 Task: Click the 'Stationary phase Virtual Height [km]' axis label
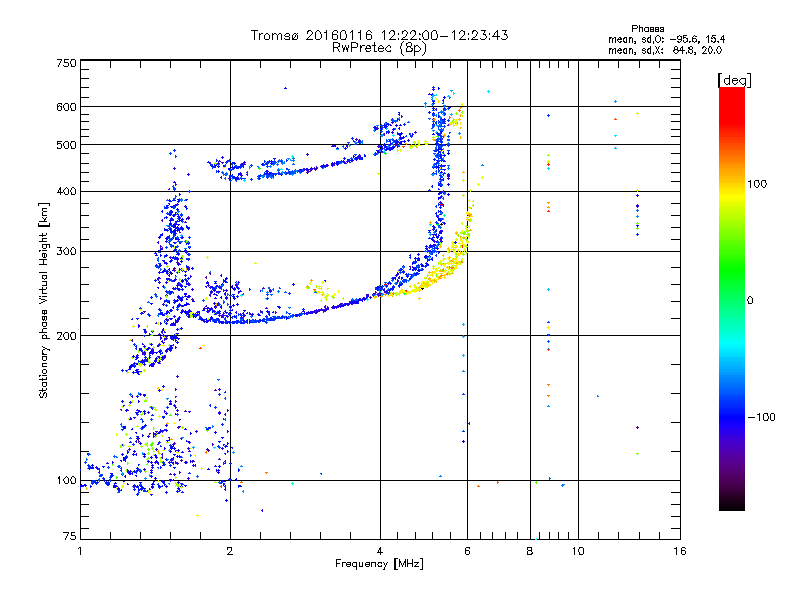coord(44,300)
